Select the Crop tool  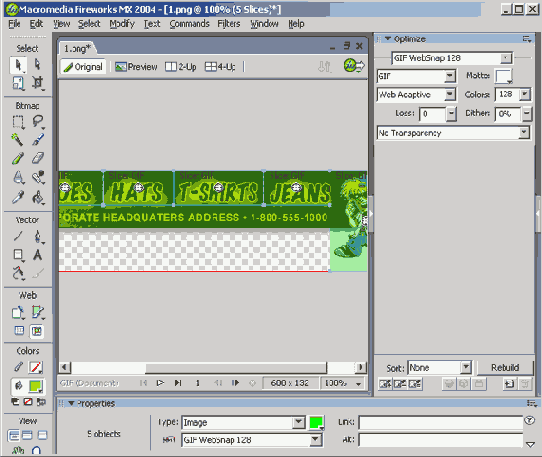(x=38, y=83)
